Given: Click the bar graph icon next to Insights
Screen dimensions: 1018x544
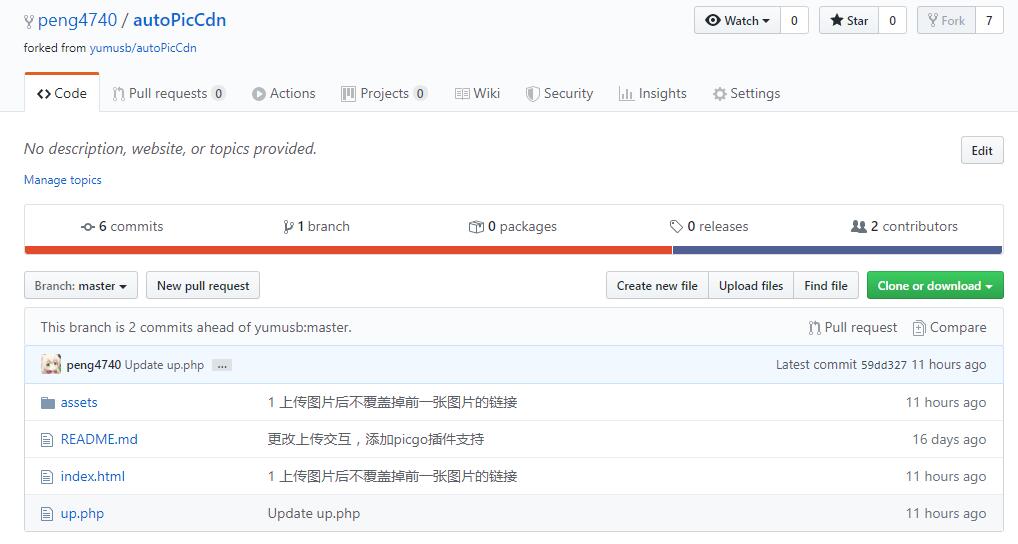Looking at the screenshot, I should pyautogui.click(x=626, y=94).
